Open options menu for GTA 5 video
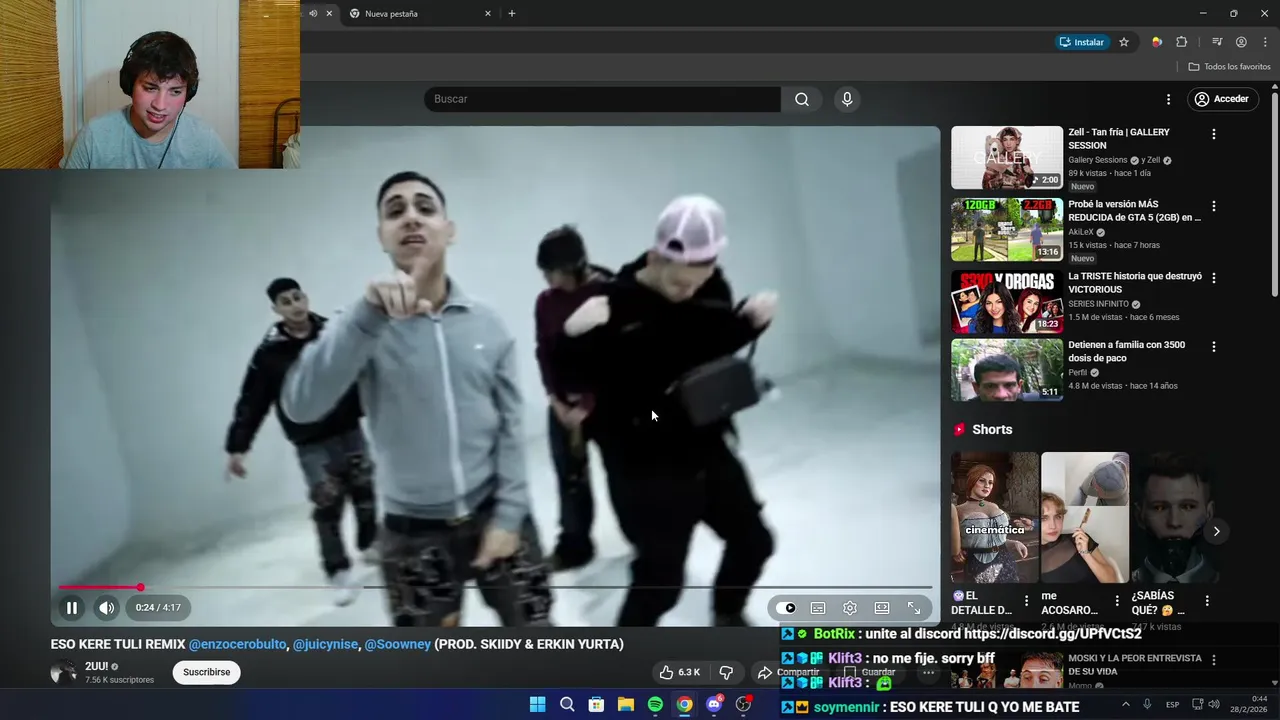The image size is (1280, 720). point(1214,206)
